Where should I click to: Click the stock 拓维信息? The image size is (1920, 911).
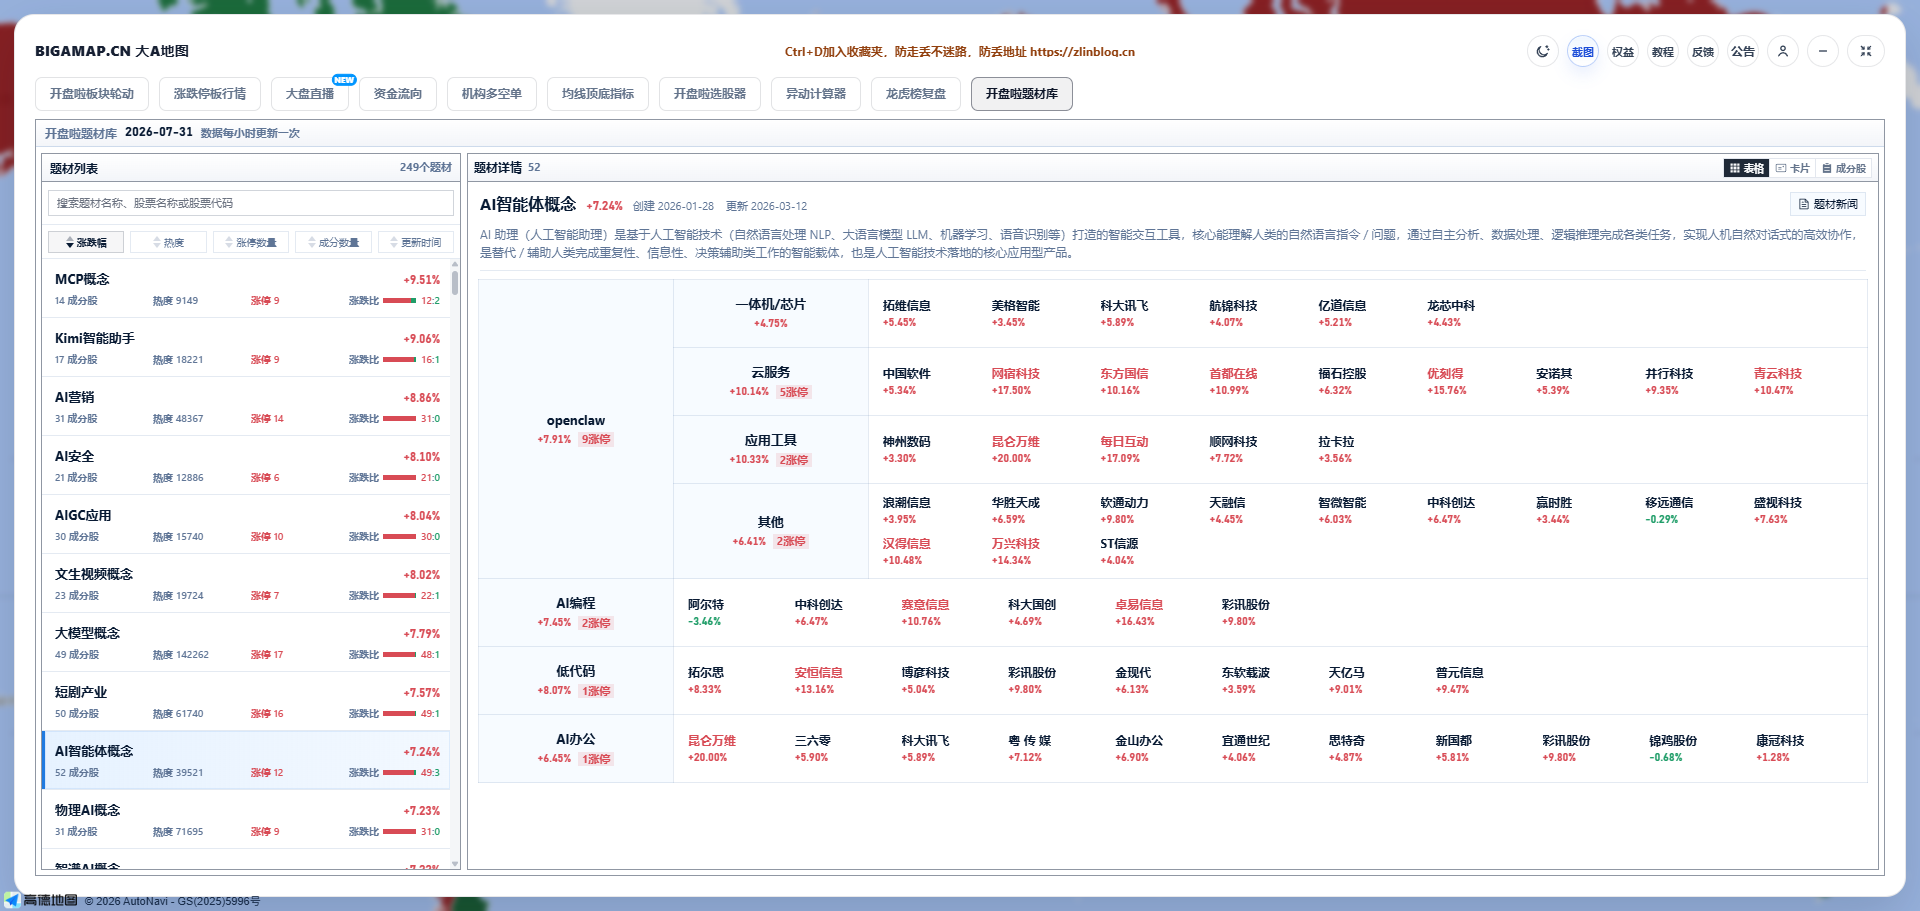coord(907,313)
